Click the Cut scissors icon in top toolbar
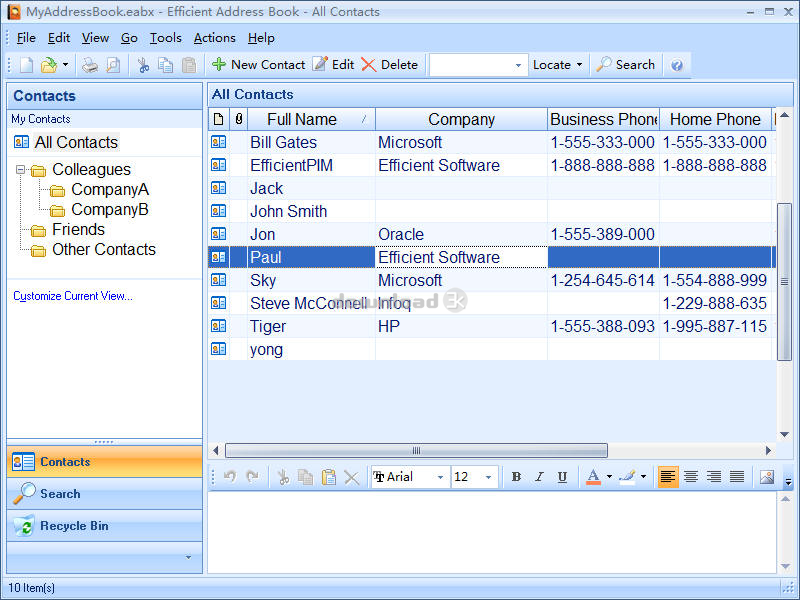Image resolution: width=800 pixels, height=600 pixels. [x=143, y=65]
